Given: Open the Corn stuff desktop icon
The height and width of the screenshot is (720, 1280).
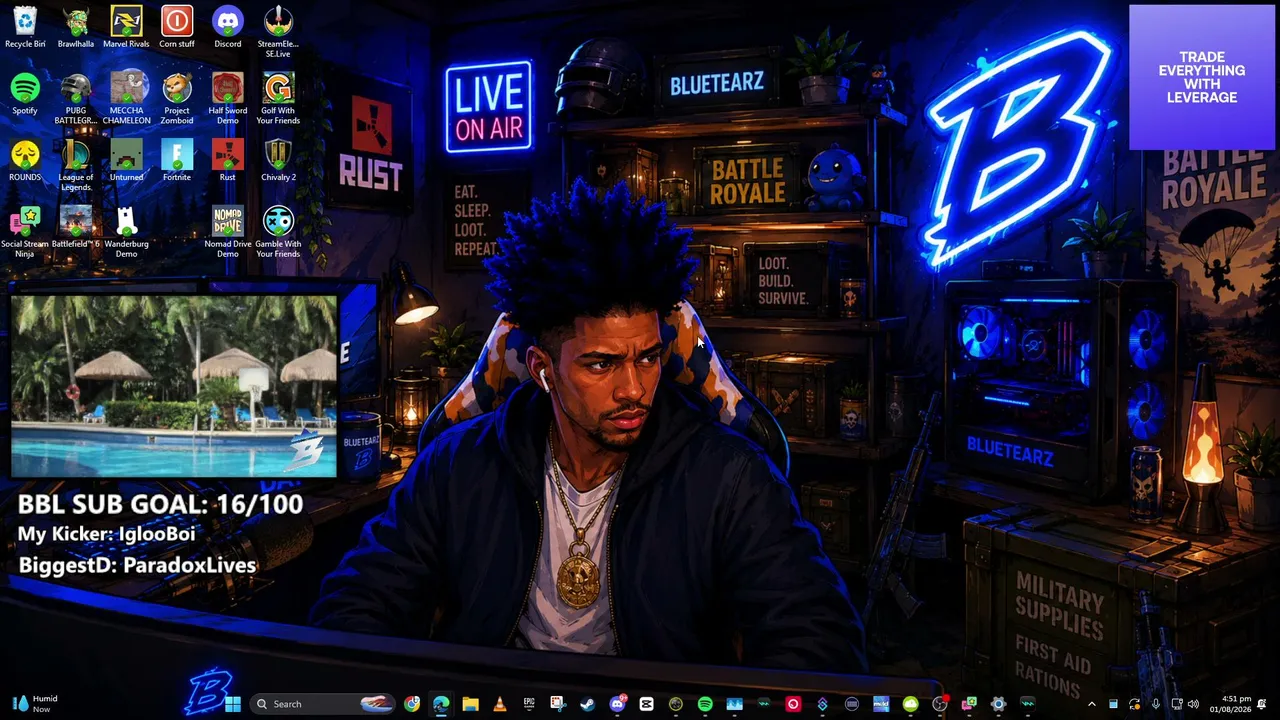Looking at the screenshot, I should (177, 27).
